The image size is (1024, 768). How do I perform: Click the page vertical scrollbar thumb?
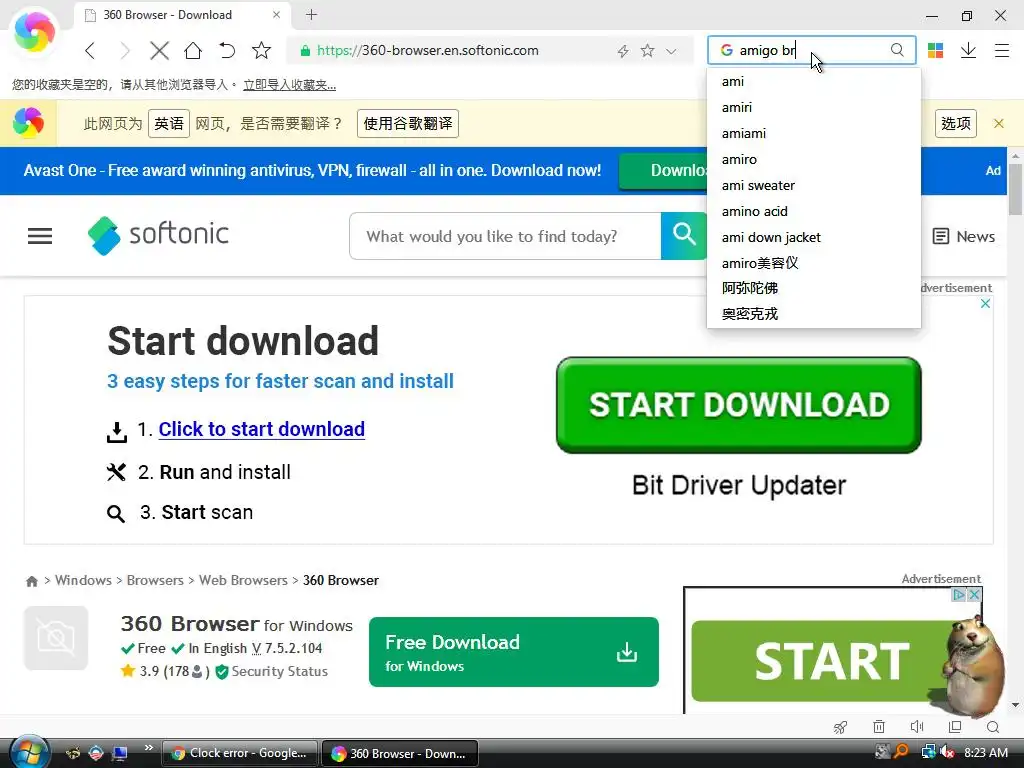pyautogui.click(x=1015, y=189)
